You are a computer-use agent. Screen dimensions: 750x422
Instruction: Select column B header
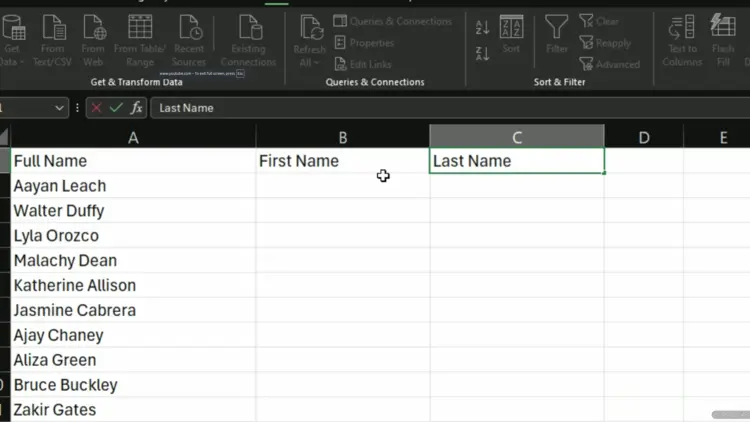point(342,138)
